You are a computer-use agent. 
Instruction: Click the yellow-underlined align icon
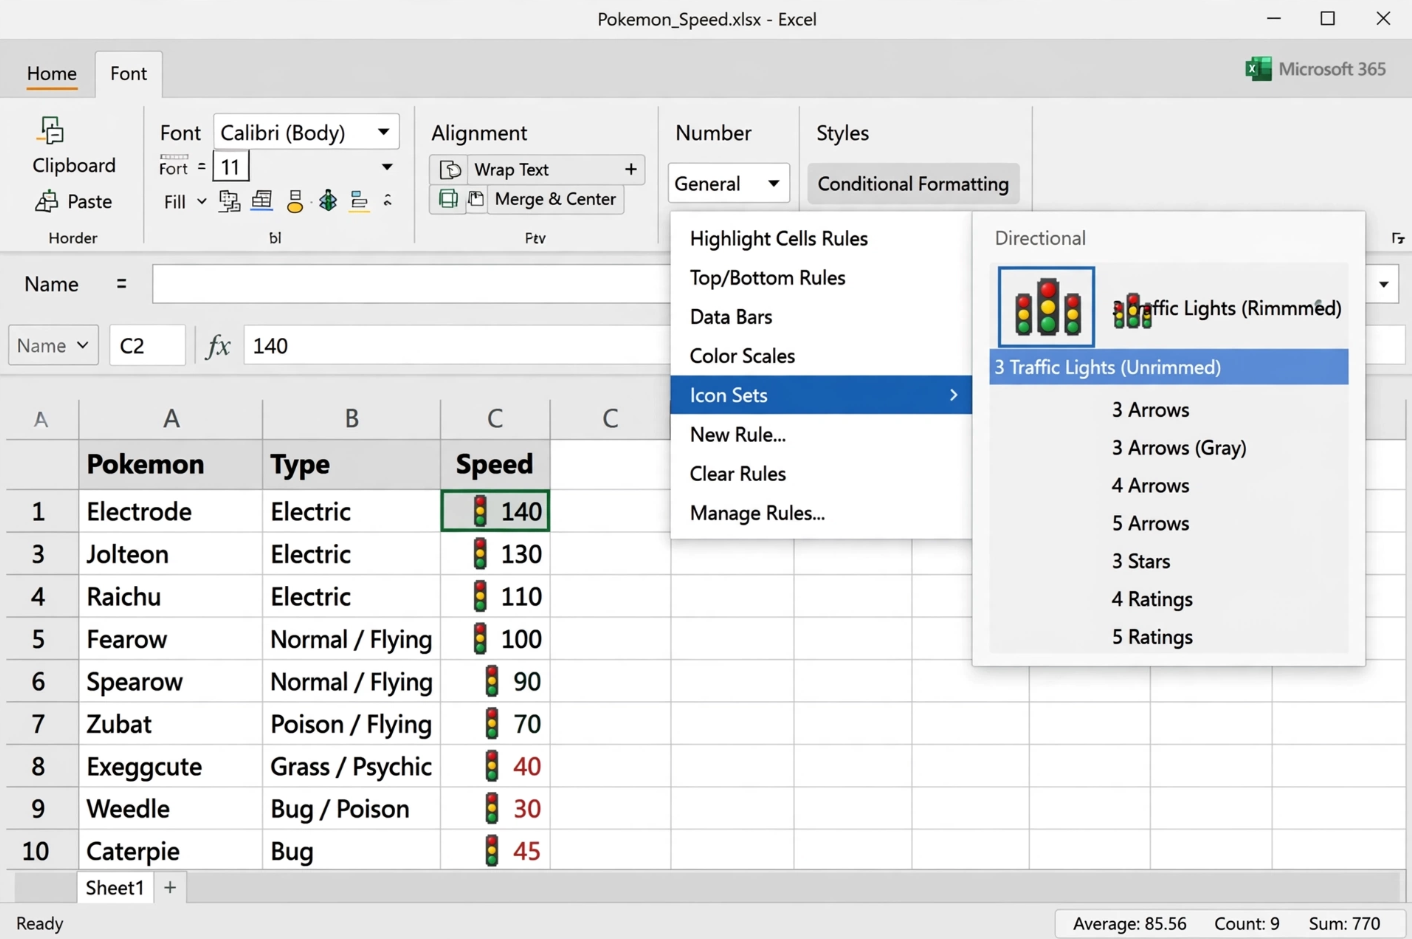[359, 201]
